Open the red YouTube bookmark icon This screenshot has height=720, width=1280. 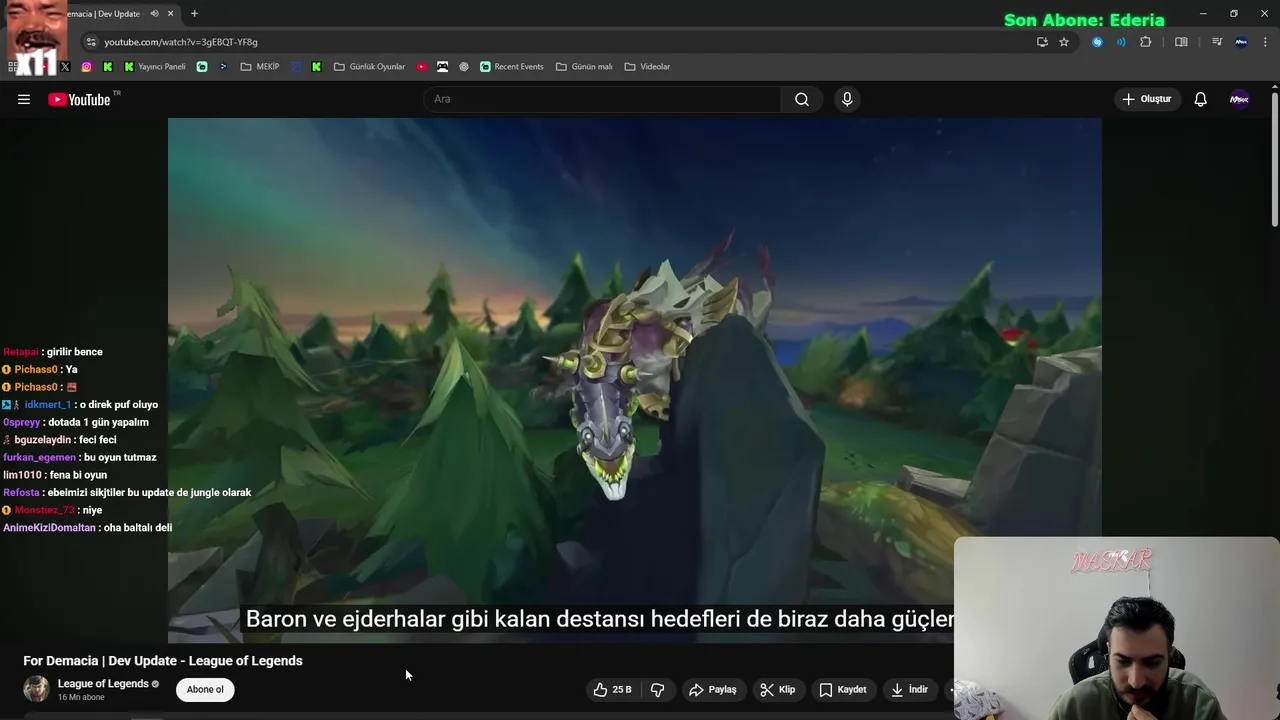click(422, 67)
